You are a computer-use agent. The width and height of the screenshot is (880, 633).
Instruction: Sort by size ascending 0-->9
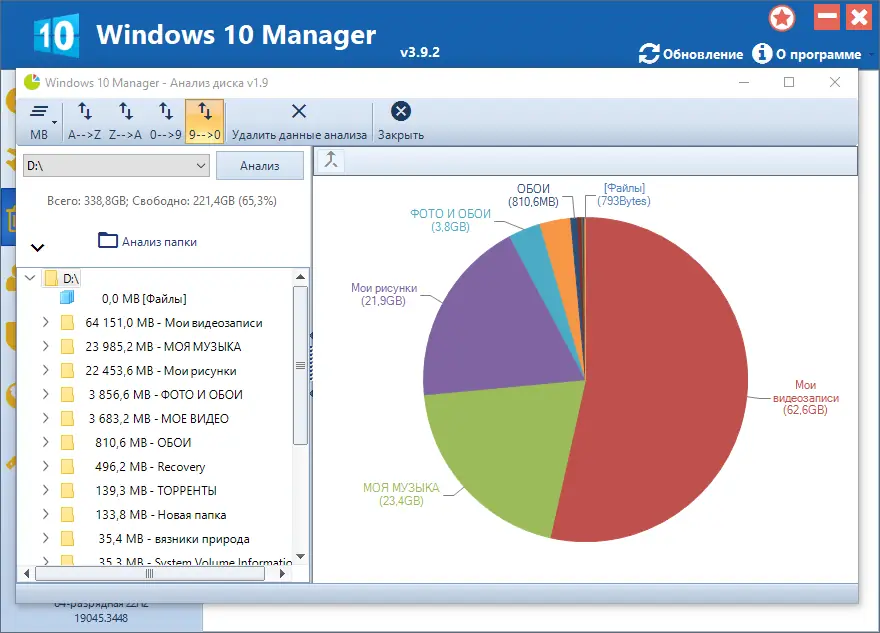(166, 121)
